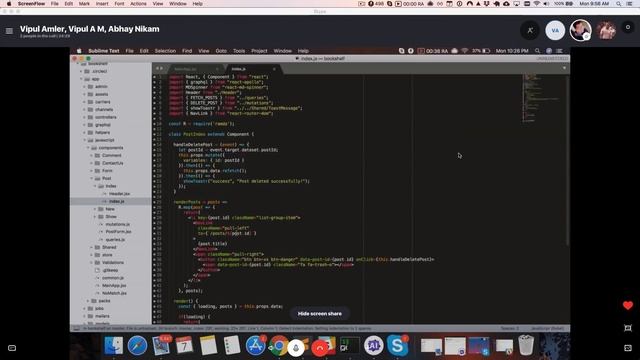The image size is (640, 360).
Task: Toggle the microphone mute button
Action: pos(296,348)
